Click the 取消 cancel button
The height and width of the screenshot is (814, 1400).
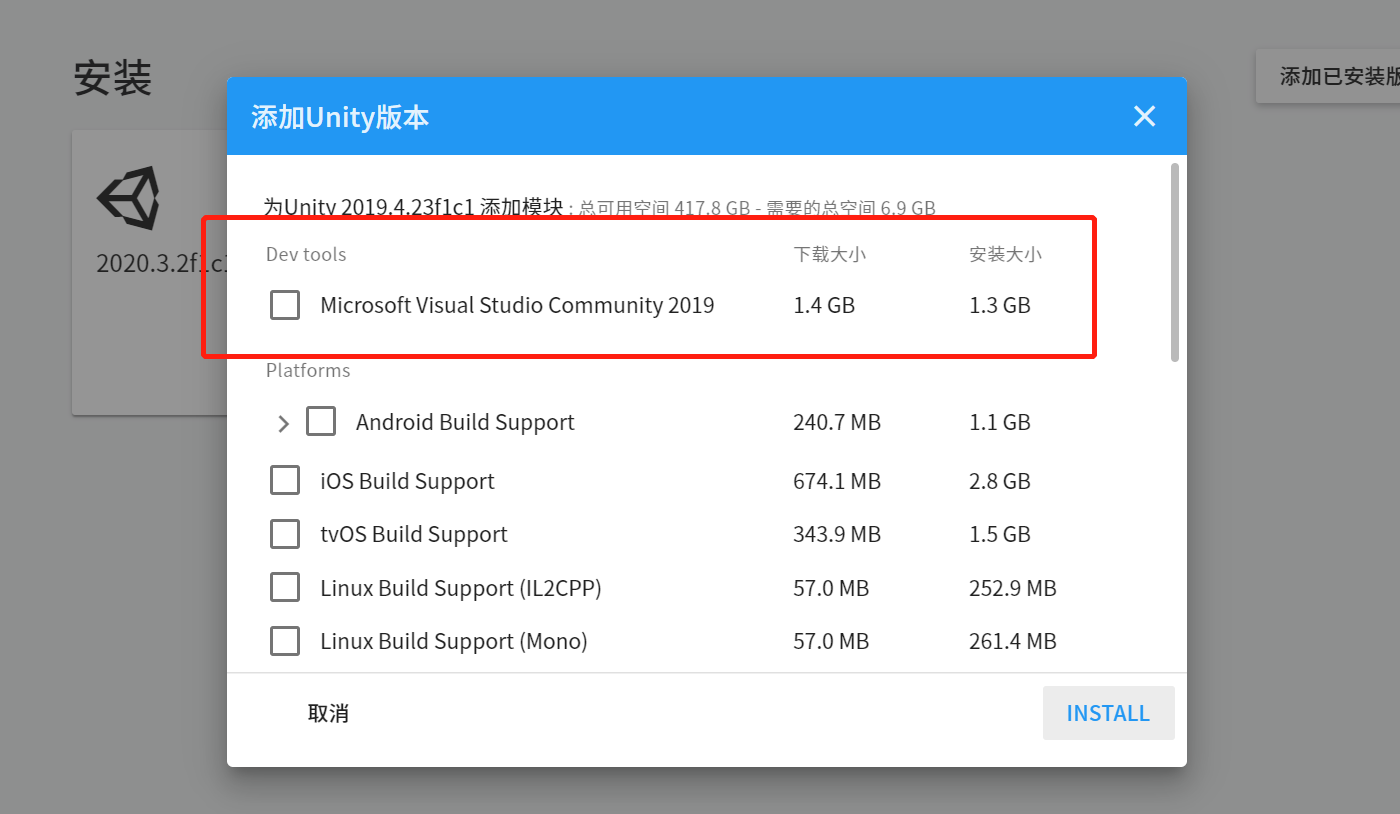328,713
